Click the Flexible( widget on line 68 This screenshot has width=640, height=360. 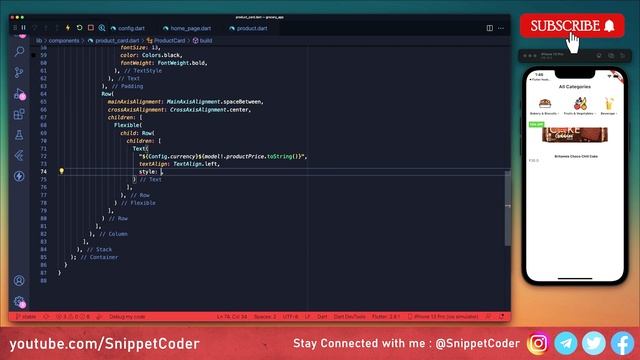(128, 125)
